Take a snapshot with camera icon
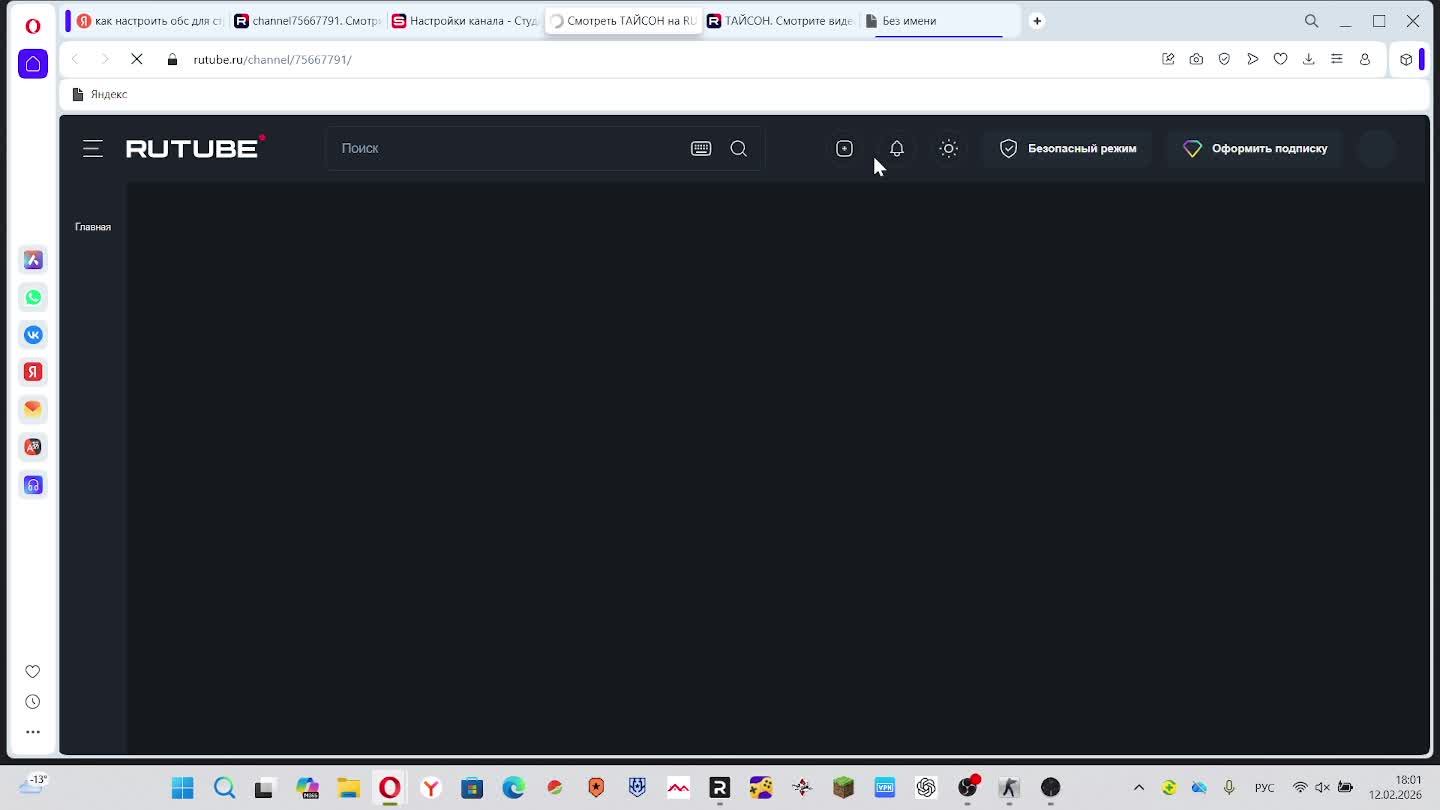The width and height of the screenshot is (1440, 810). 1196,59
